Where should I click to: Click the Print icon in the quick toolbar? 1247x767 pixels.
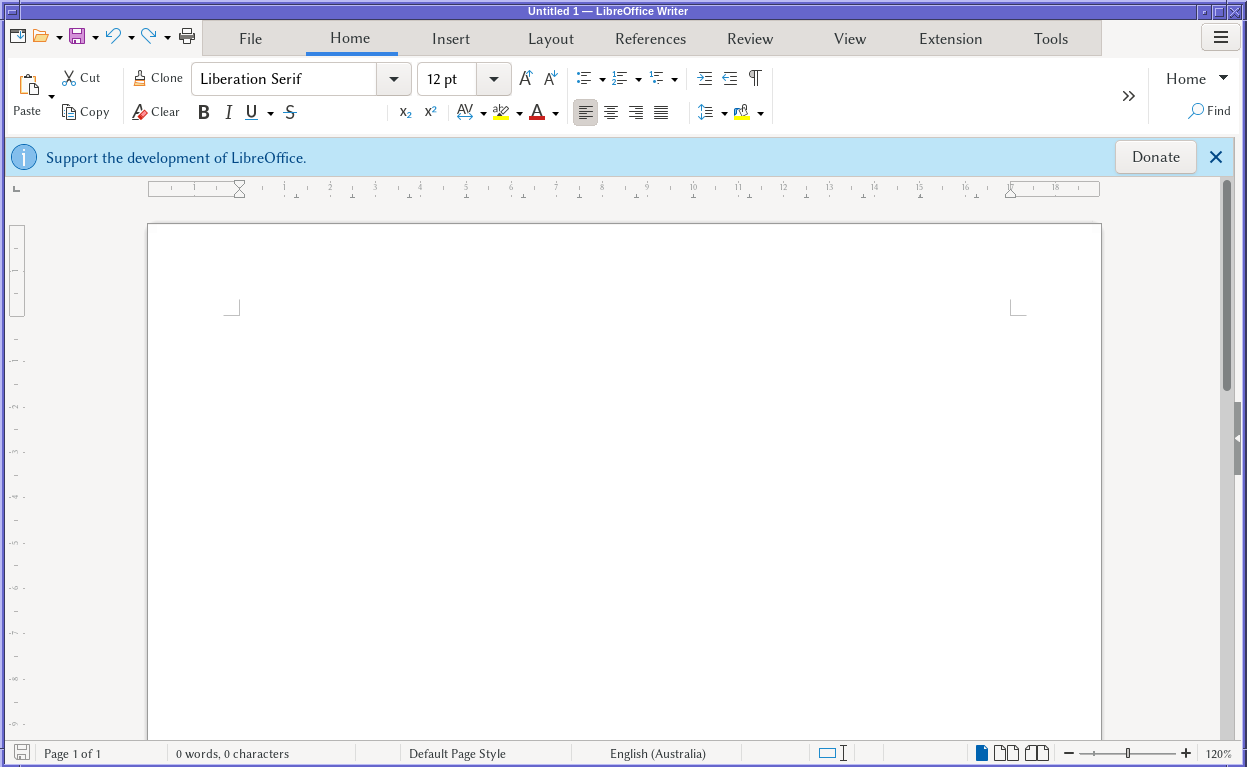pyautogui.click(x=187, y=37)
